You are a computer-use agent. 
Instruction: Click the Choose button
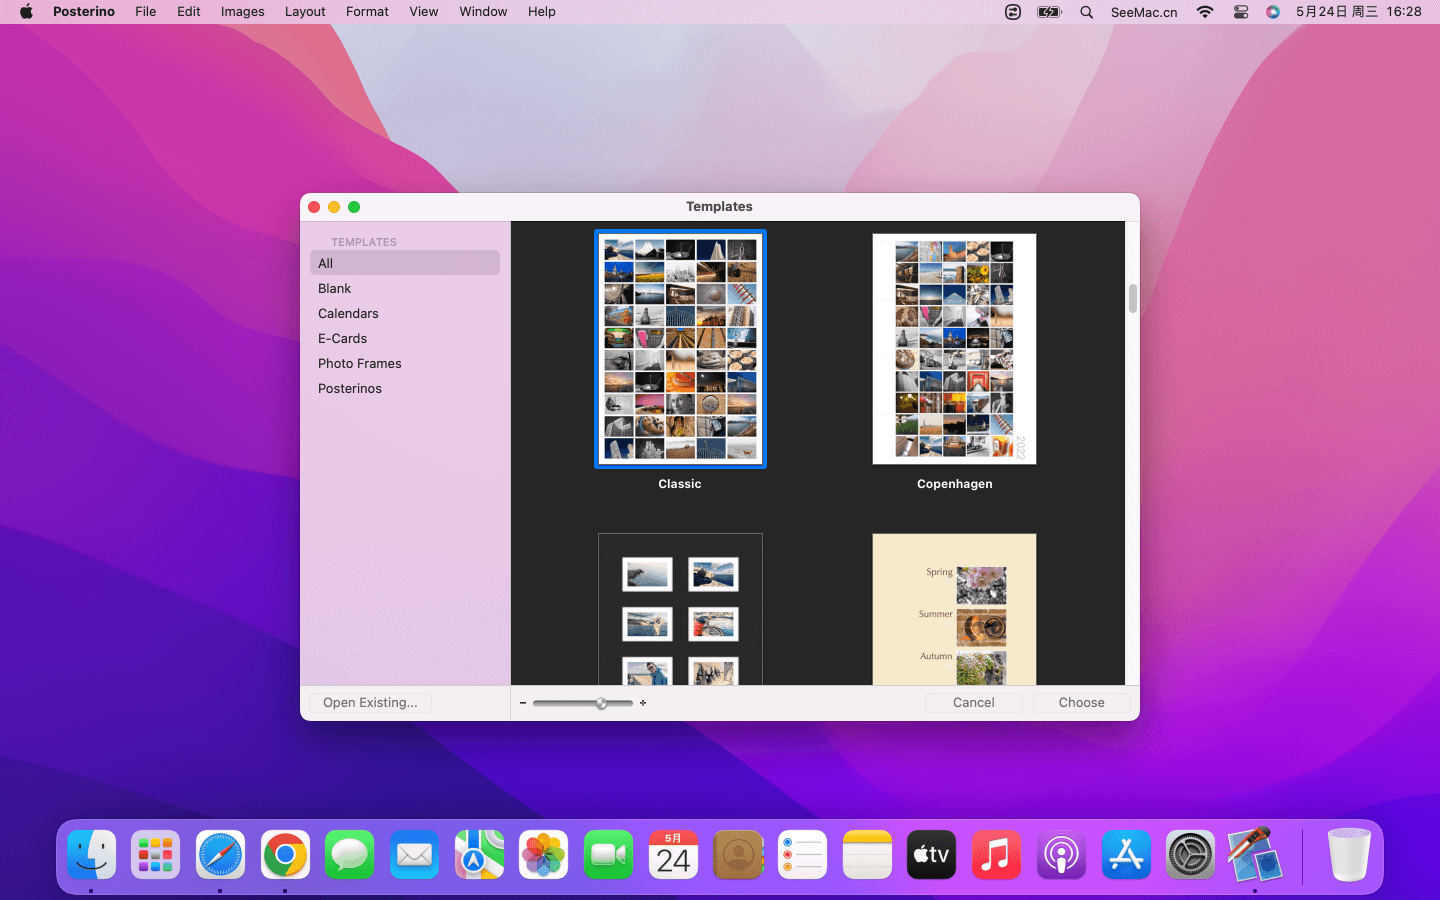[1081, 703]
